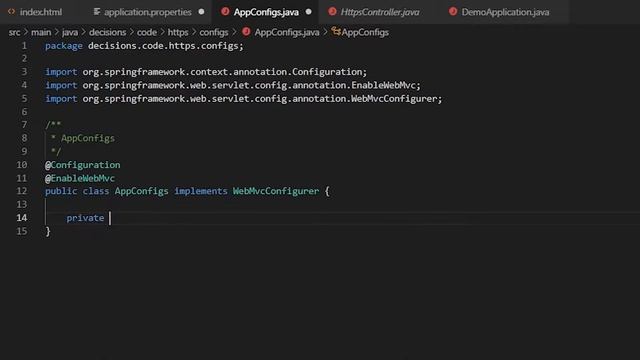Click the WebMvcConfigurer import on line 5

(x=262, y=99)
